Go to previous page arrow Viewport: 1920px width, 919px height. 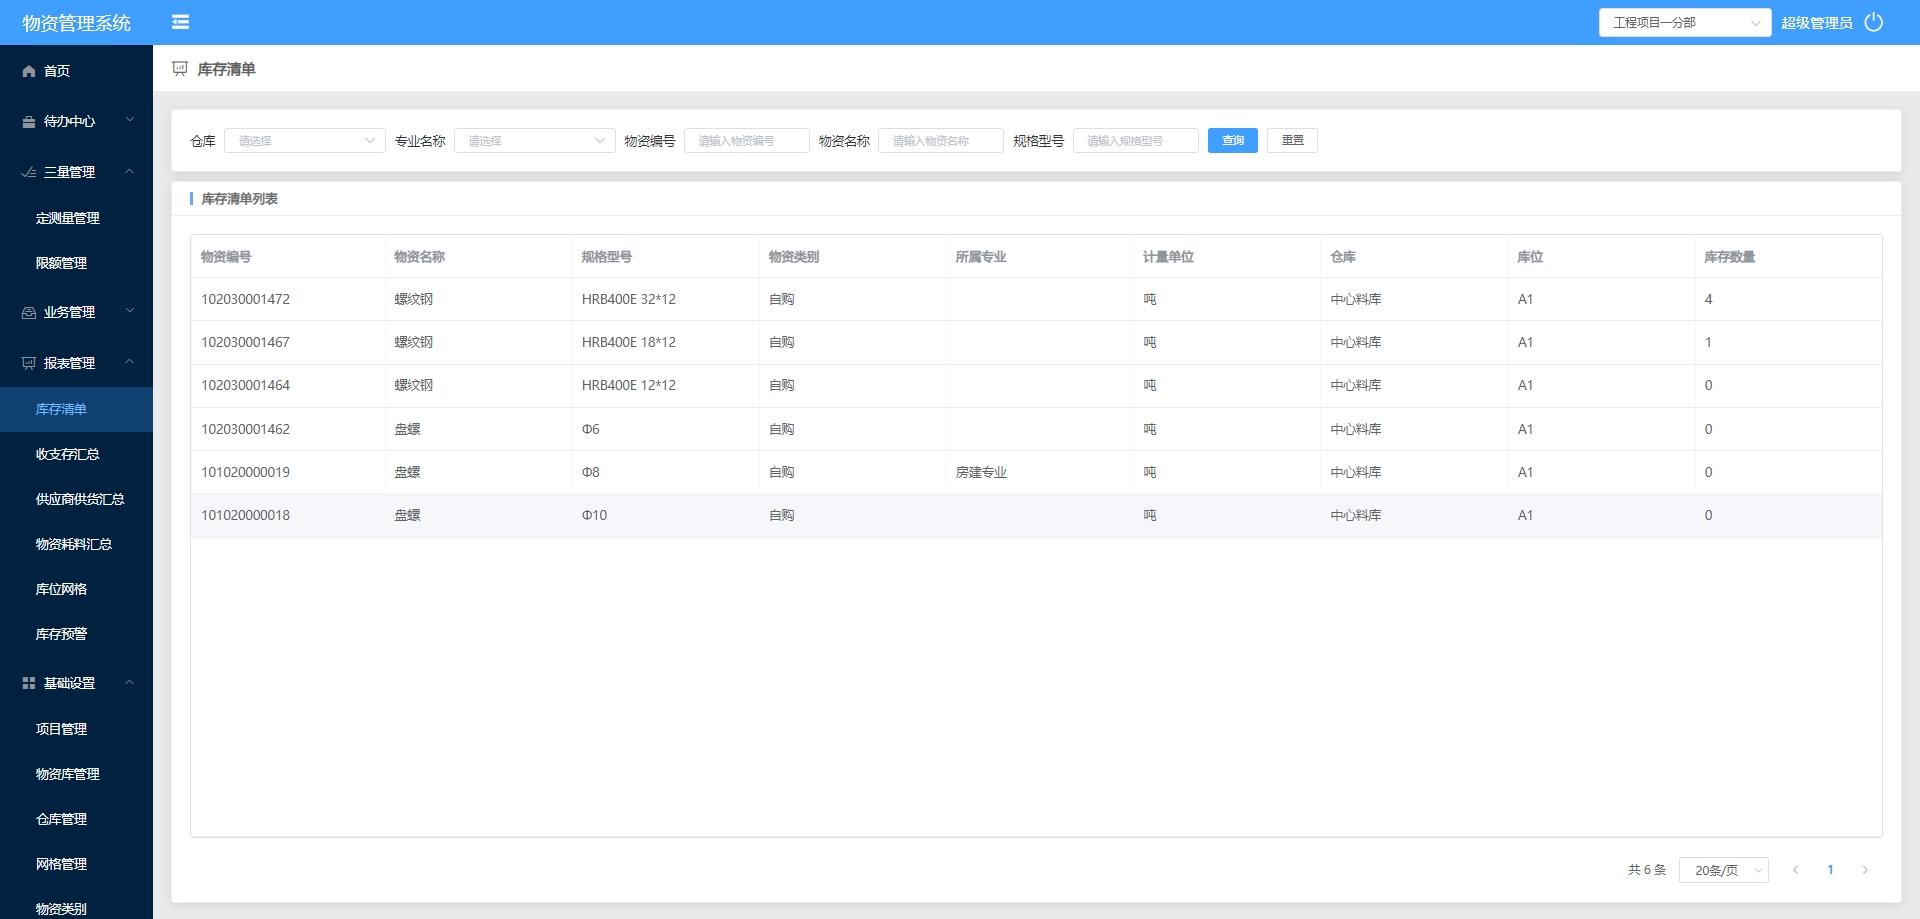point(1796,870)
